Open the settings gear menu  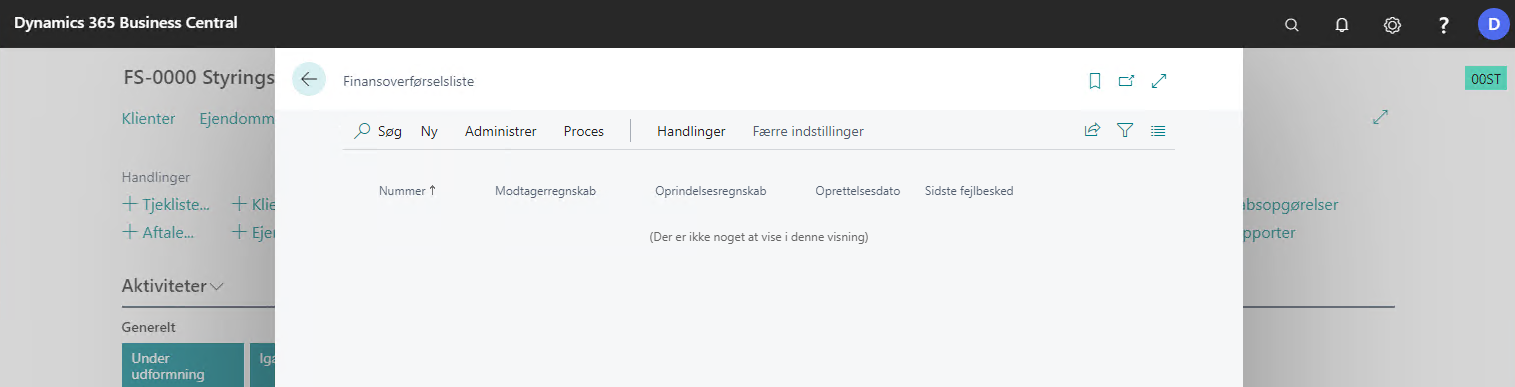[1392, 25]
